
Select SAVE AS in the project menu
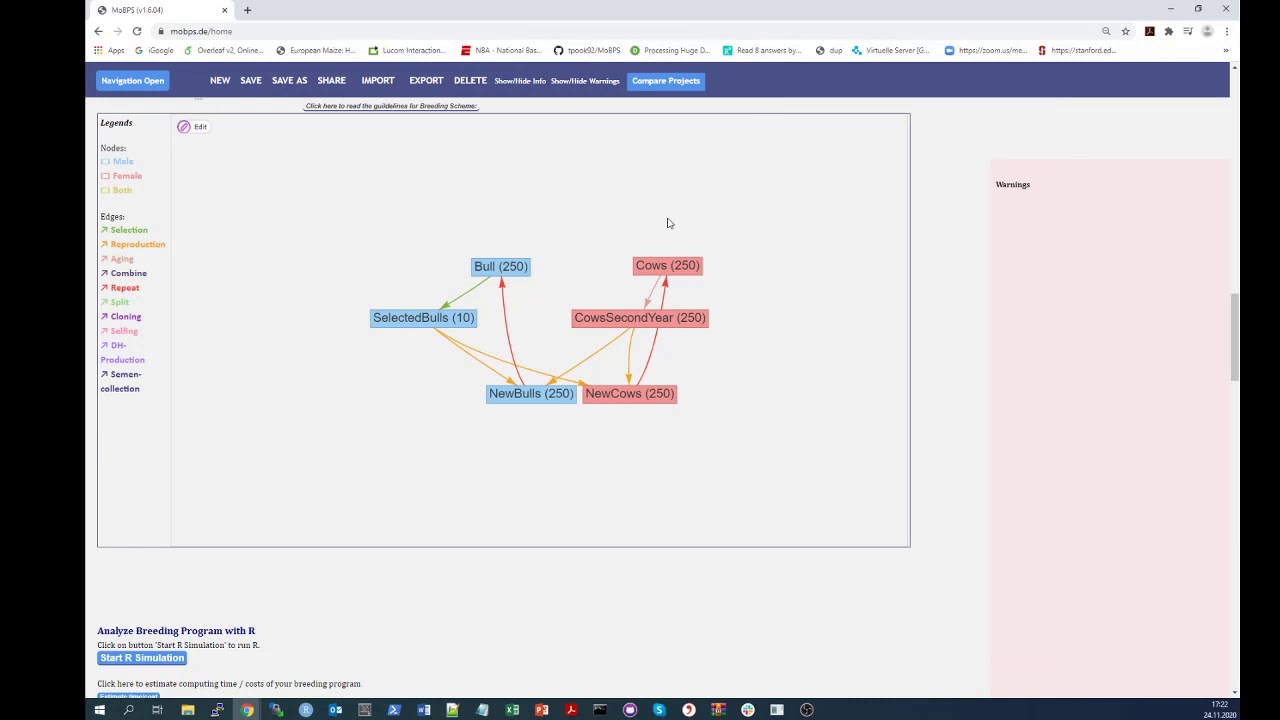(x=290, y=81)
